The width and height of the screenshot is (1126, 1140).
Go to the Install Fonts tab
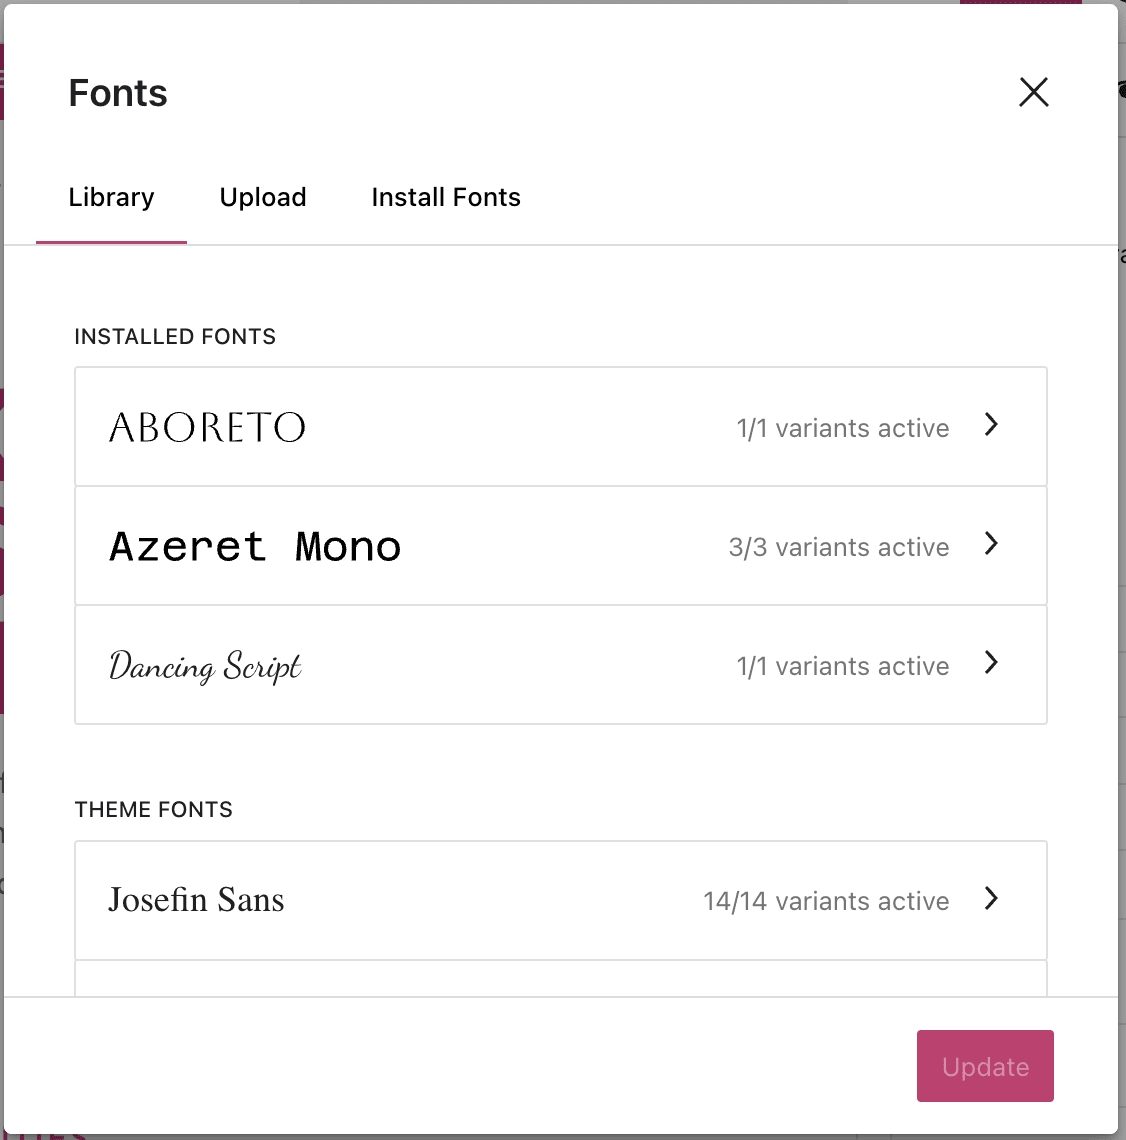click(446, 198)
